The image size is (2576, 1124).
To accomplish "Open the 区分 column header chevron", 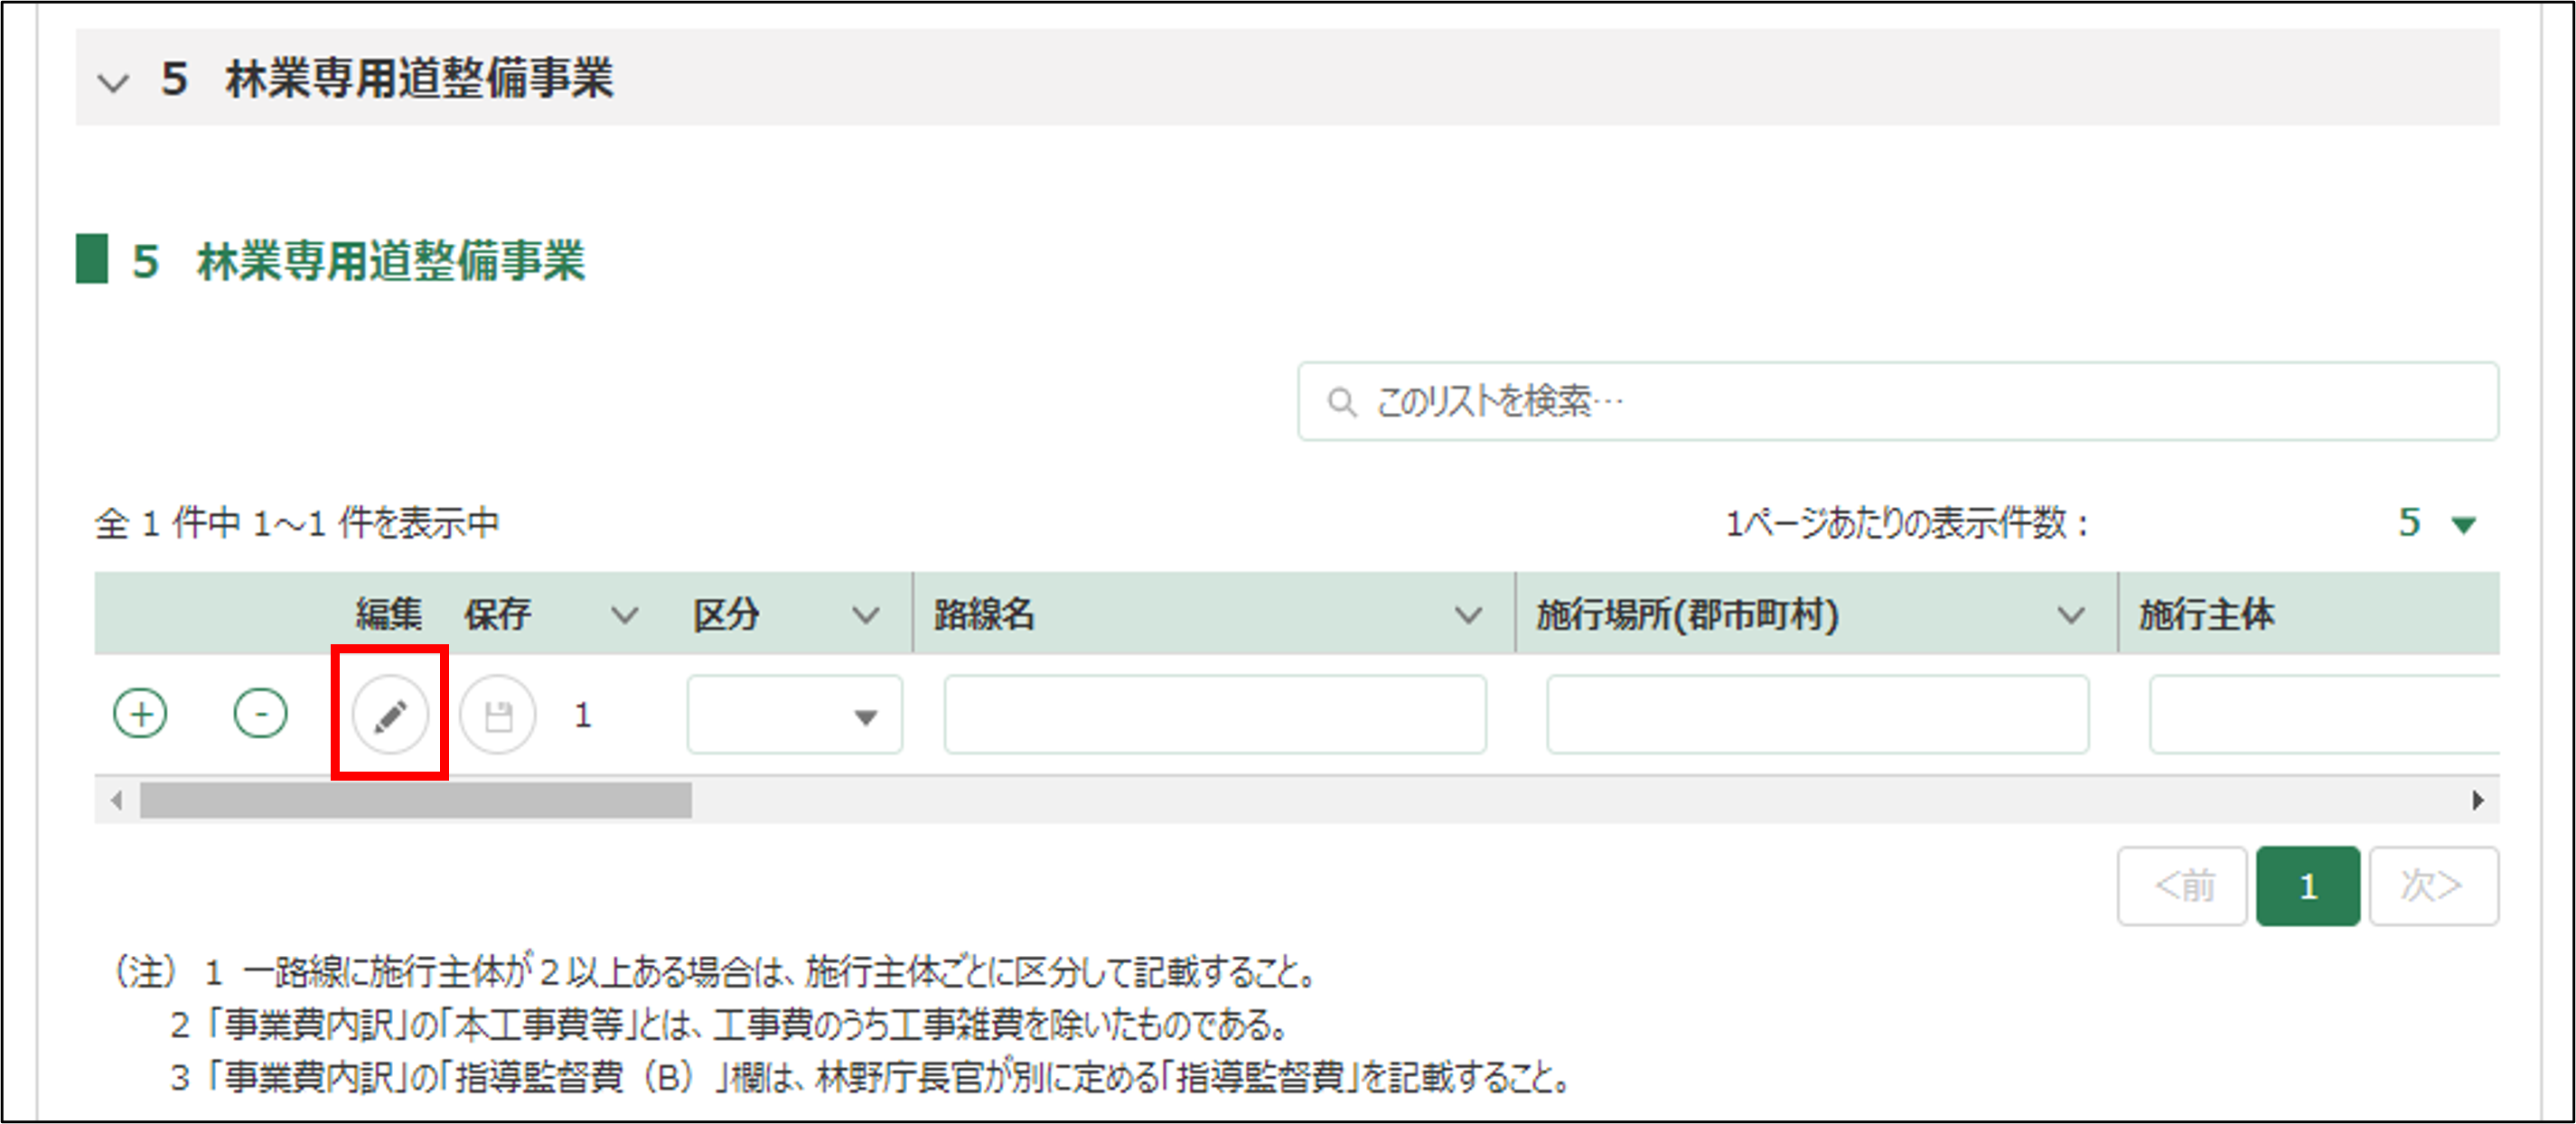I will (865, 615).
